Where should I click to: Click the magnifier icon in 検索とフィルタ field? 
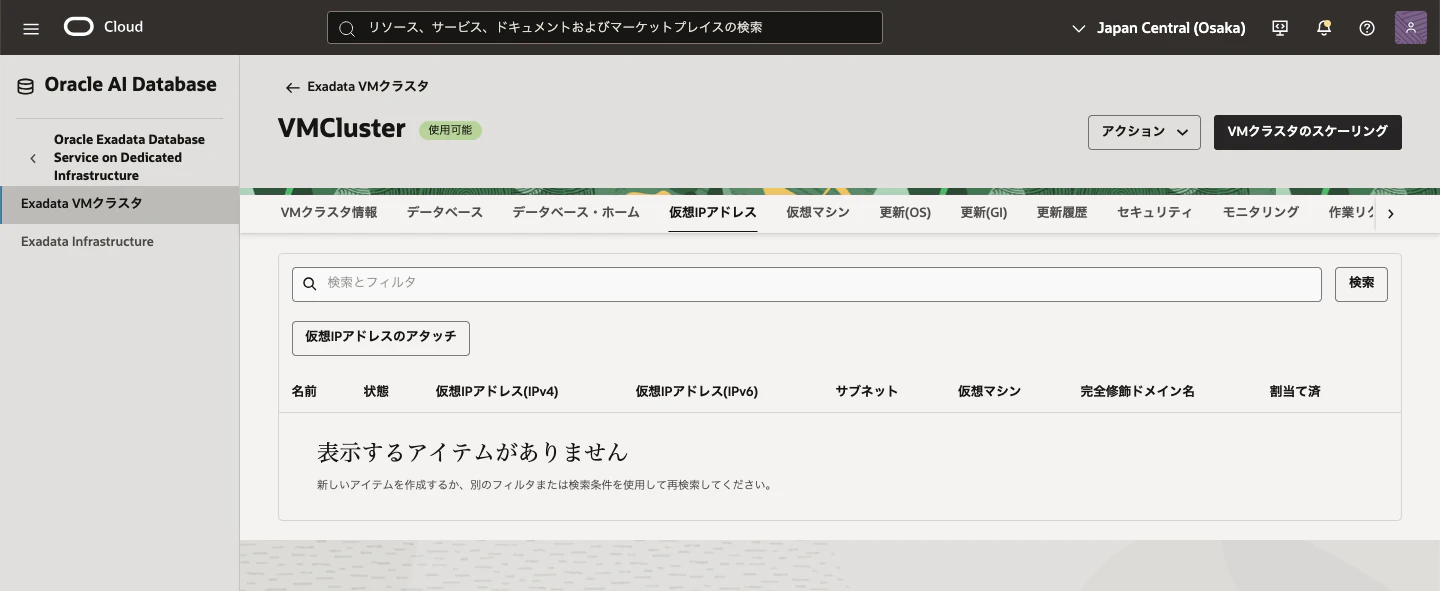click(310, 284)
